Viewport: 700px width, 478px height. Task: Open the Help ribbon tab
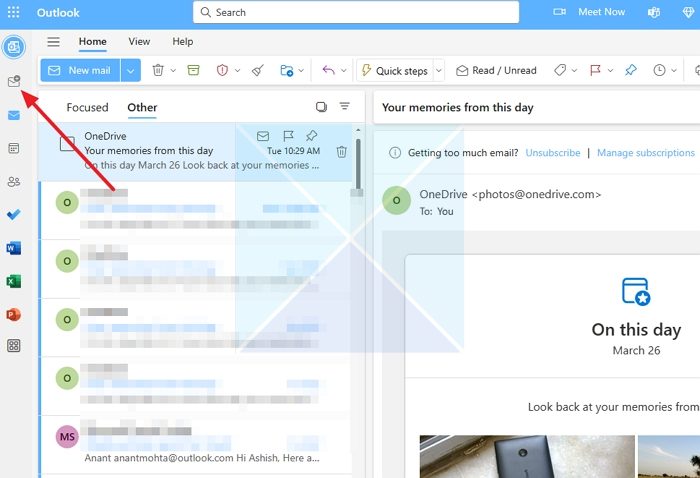tap(183, 42)
